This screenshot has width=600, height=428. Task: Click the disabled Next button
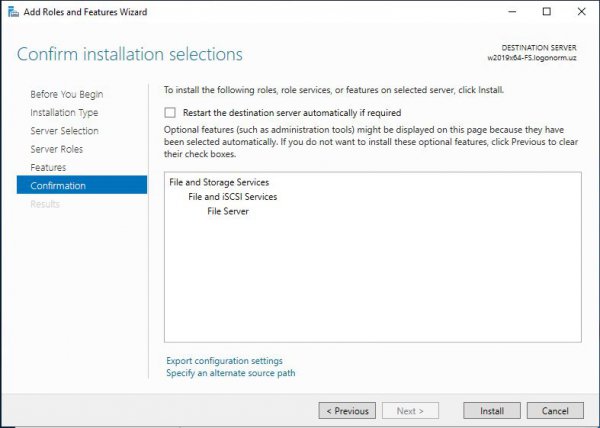[410, 411]
